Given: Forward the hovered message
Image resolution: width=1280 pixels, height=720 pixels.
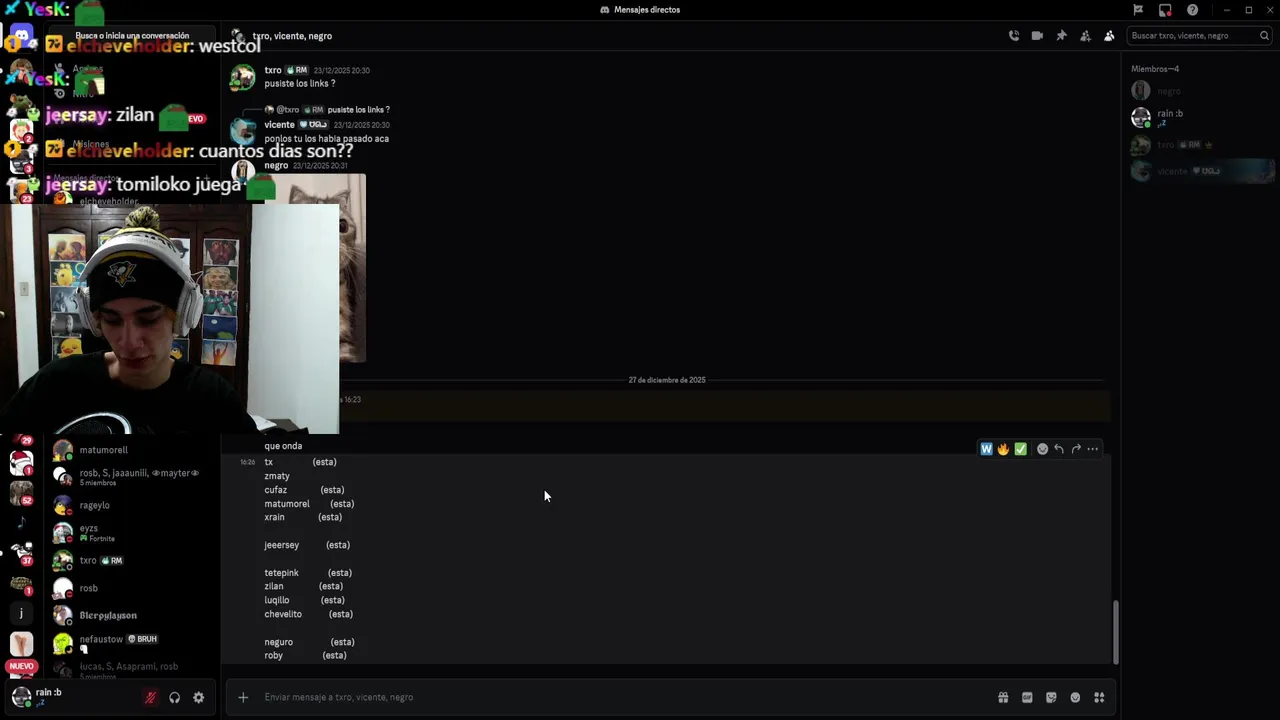Looking at the screenshot, I should tap(1076, 449).
